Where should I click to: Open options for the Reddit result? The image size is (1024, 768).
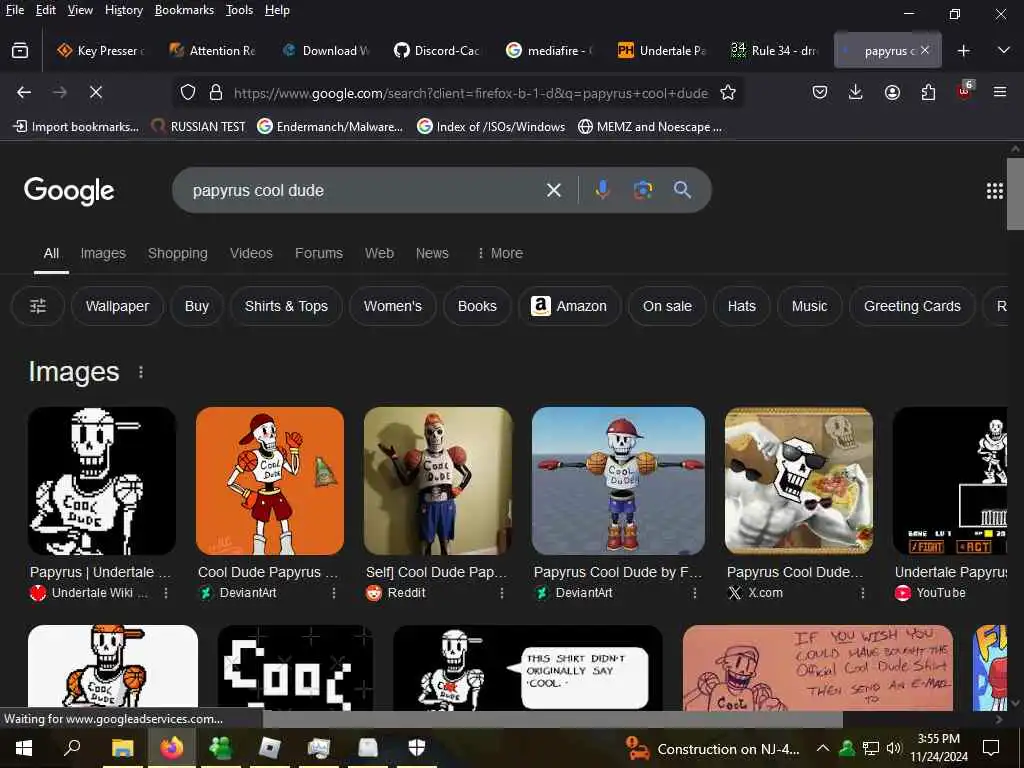coord(502,592)
